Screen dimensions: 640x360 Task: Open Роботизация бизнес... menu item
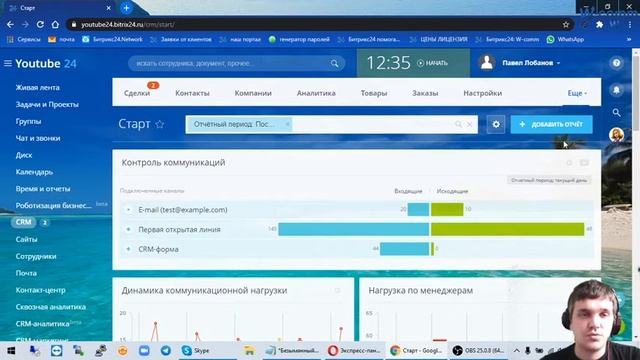coord(53,205)
